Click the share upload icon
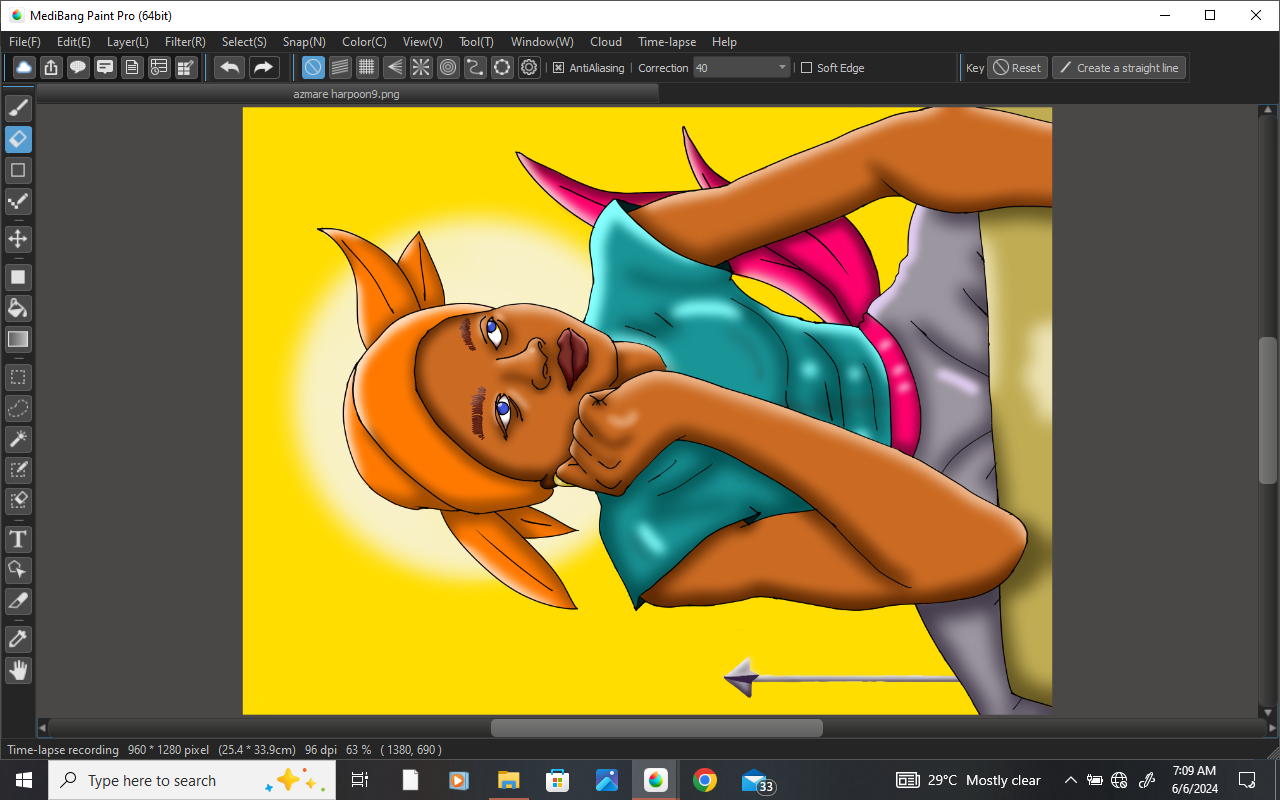 coord(51,68)
